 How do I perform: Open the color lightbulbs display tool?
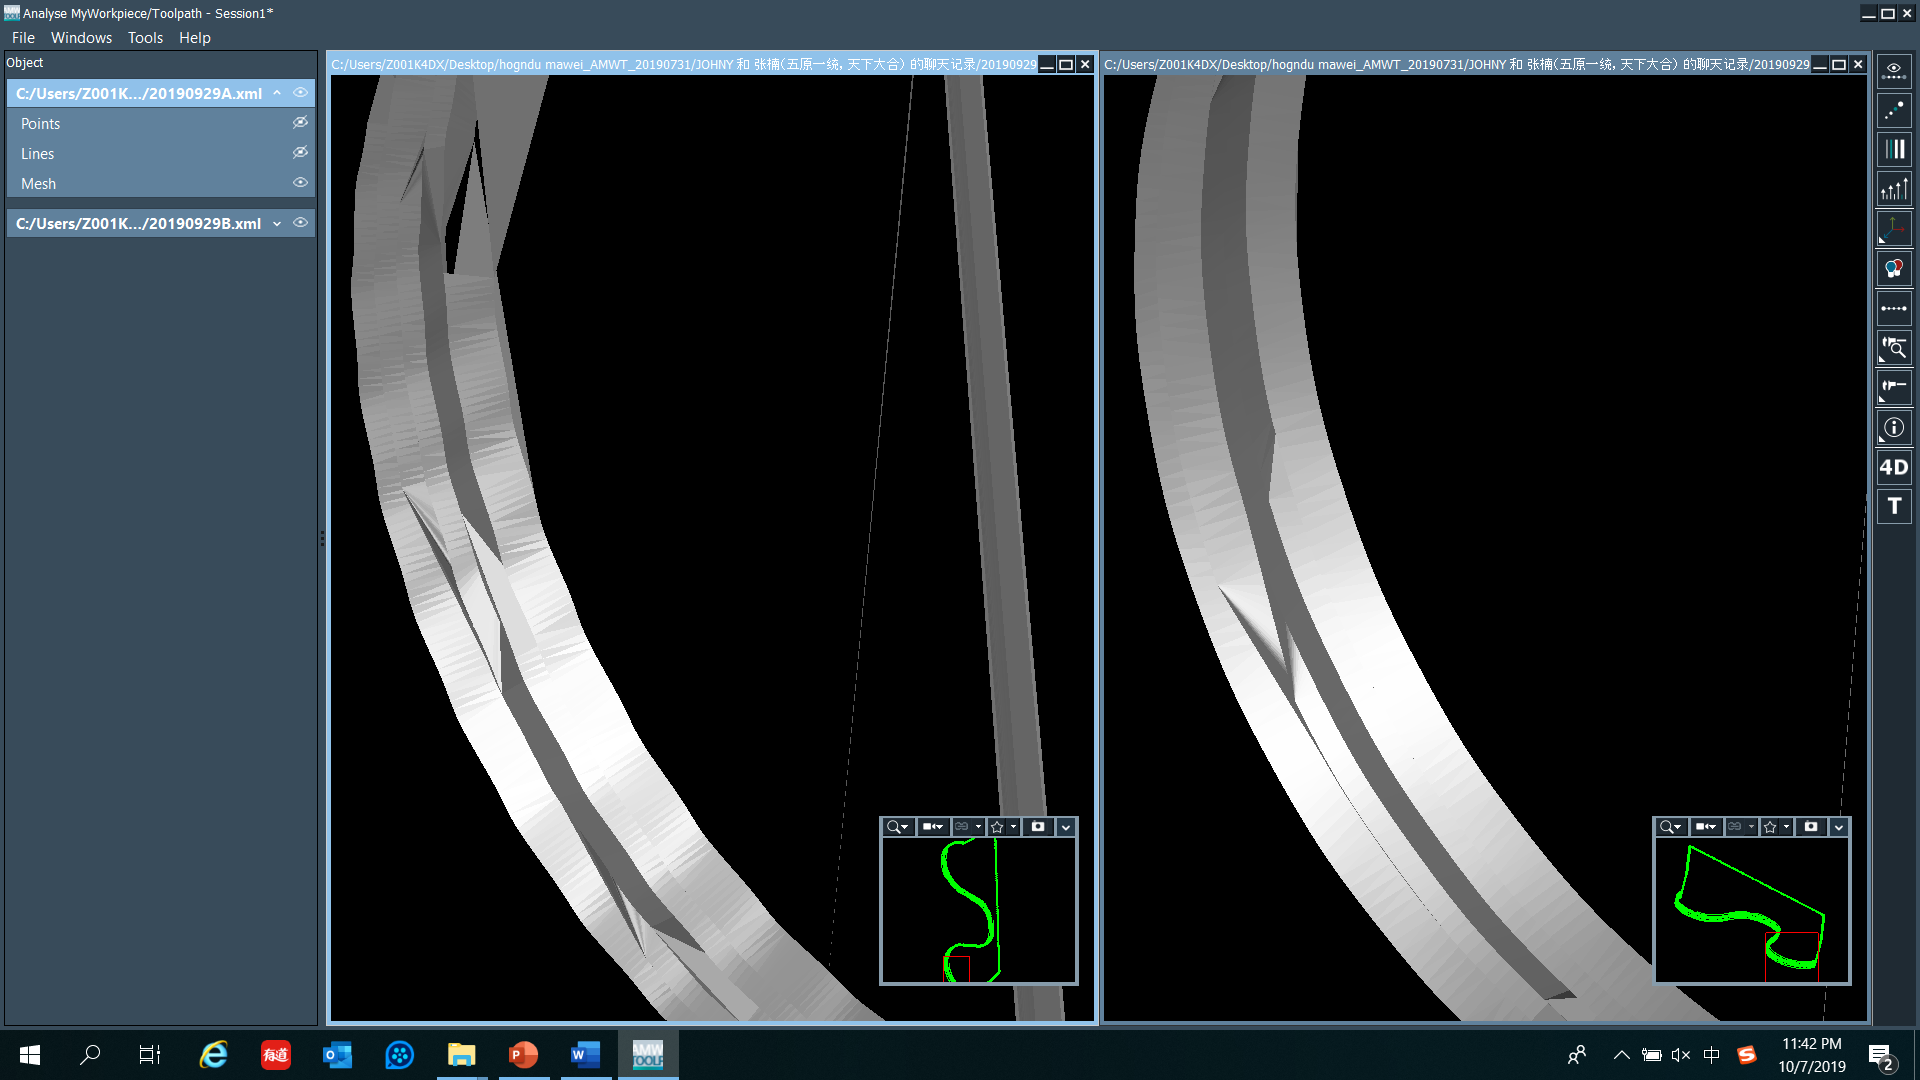[1894, 268]
